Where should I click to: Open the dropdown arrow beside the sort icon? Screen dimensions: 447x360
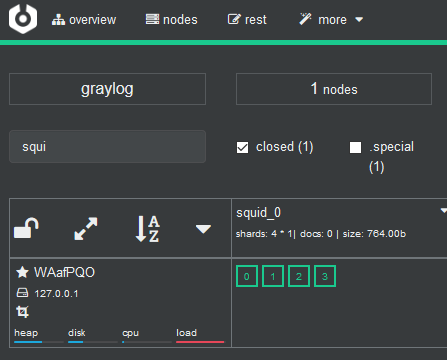(x=203, y=229)
